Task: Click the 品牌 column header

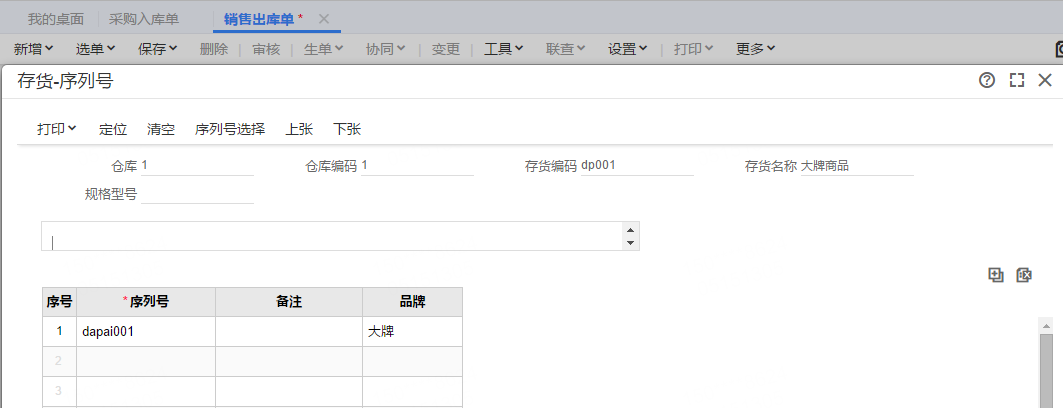Action: click(412, 302)
